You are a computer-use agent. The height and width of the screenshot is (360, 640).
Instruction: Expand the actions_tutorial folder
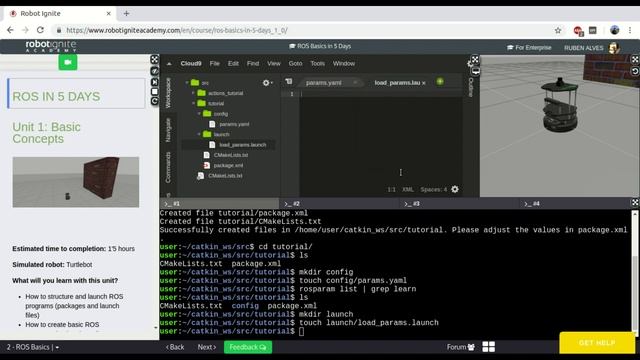point(193,93)
